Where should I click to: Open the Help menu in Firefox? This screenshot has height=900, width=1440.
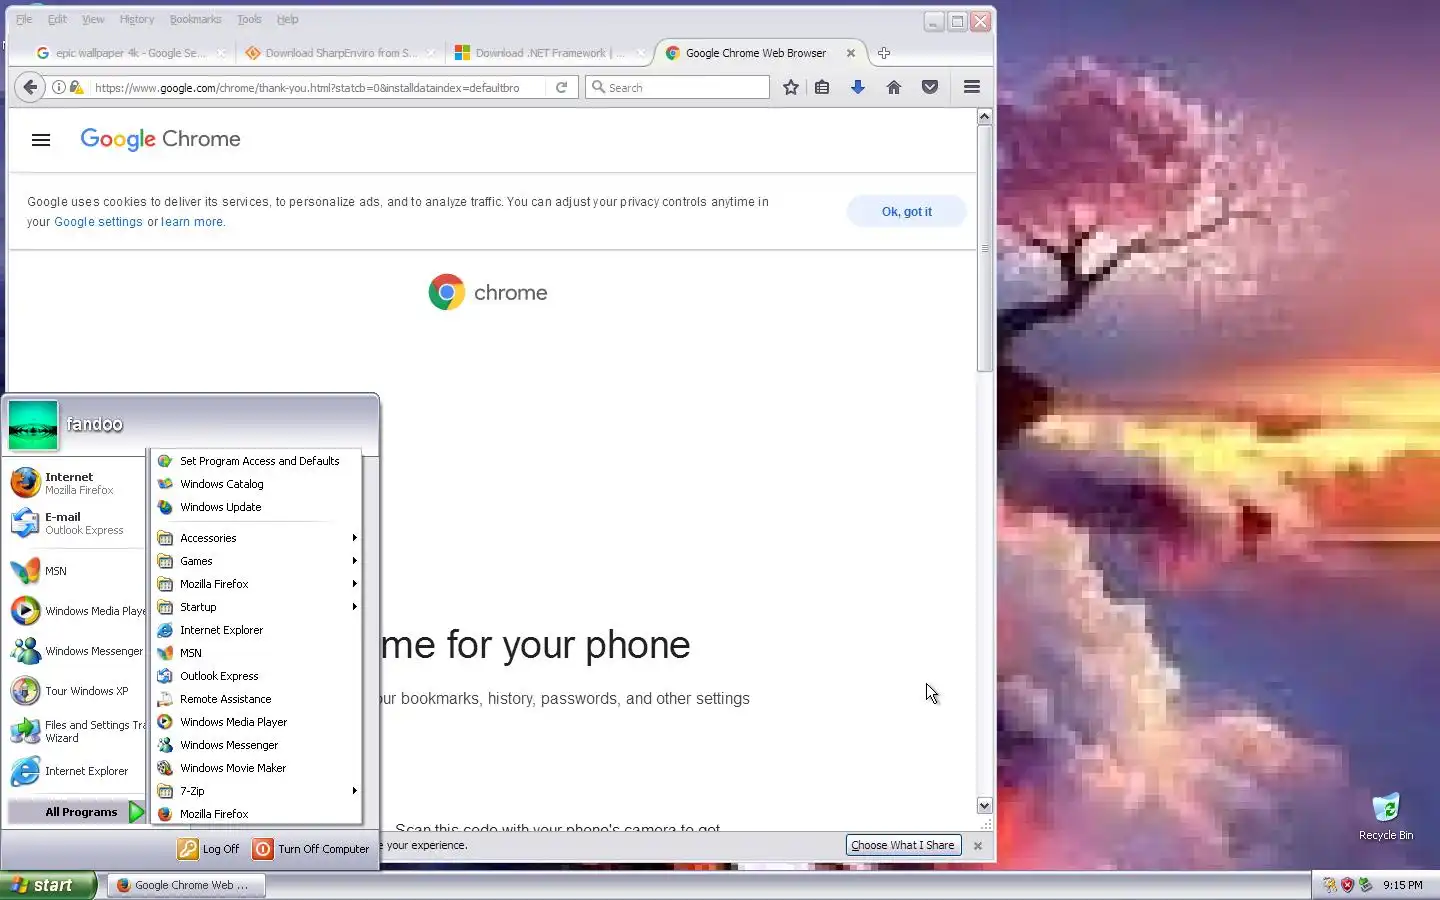287,19
